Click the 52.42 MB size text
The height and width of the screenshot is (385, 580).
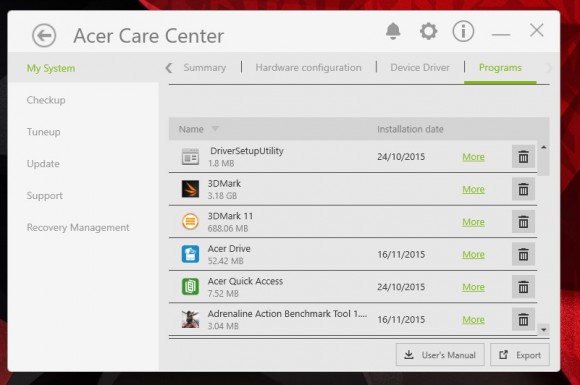pyautogui.click(x=226, y=261)
